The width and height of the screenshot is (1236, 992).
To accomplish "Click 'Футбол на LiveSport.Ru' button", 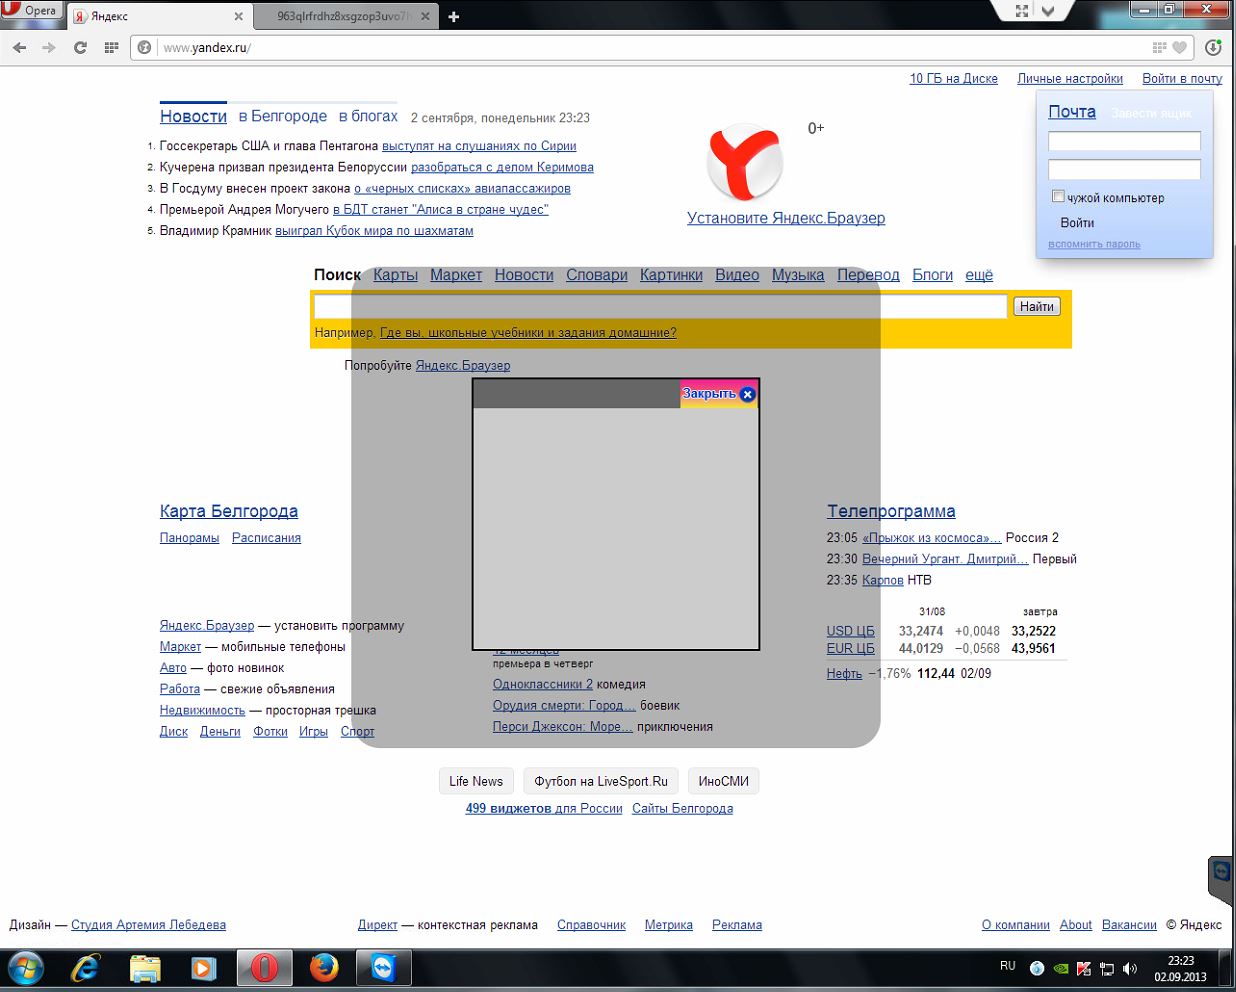I will tap(601, 781).
